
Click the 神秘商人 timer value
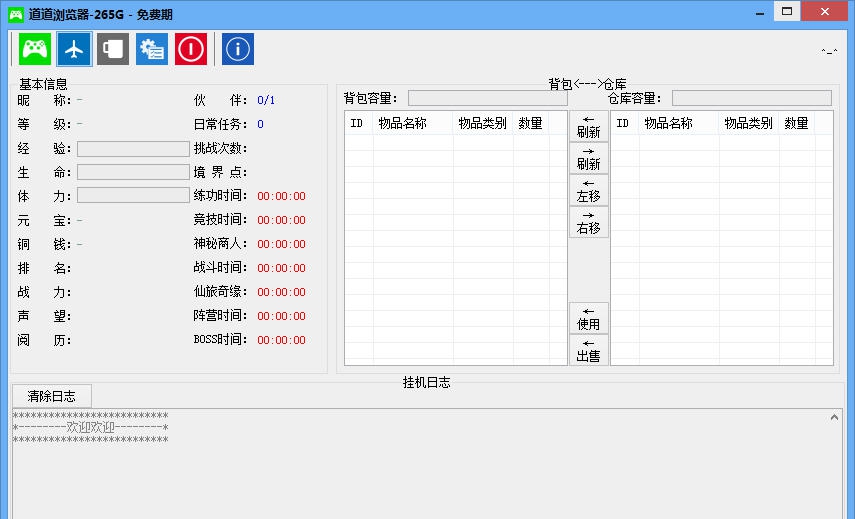[281, 244]
